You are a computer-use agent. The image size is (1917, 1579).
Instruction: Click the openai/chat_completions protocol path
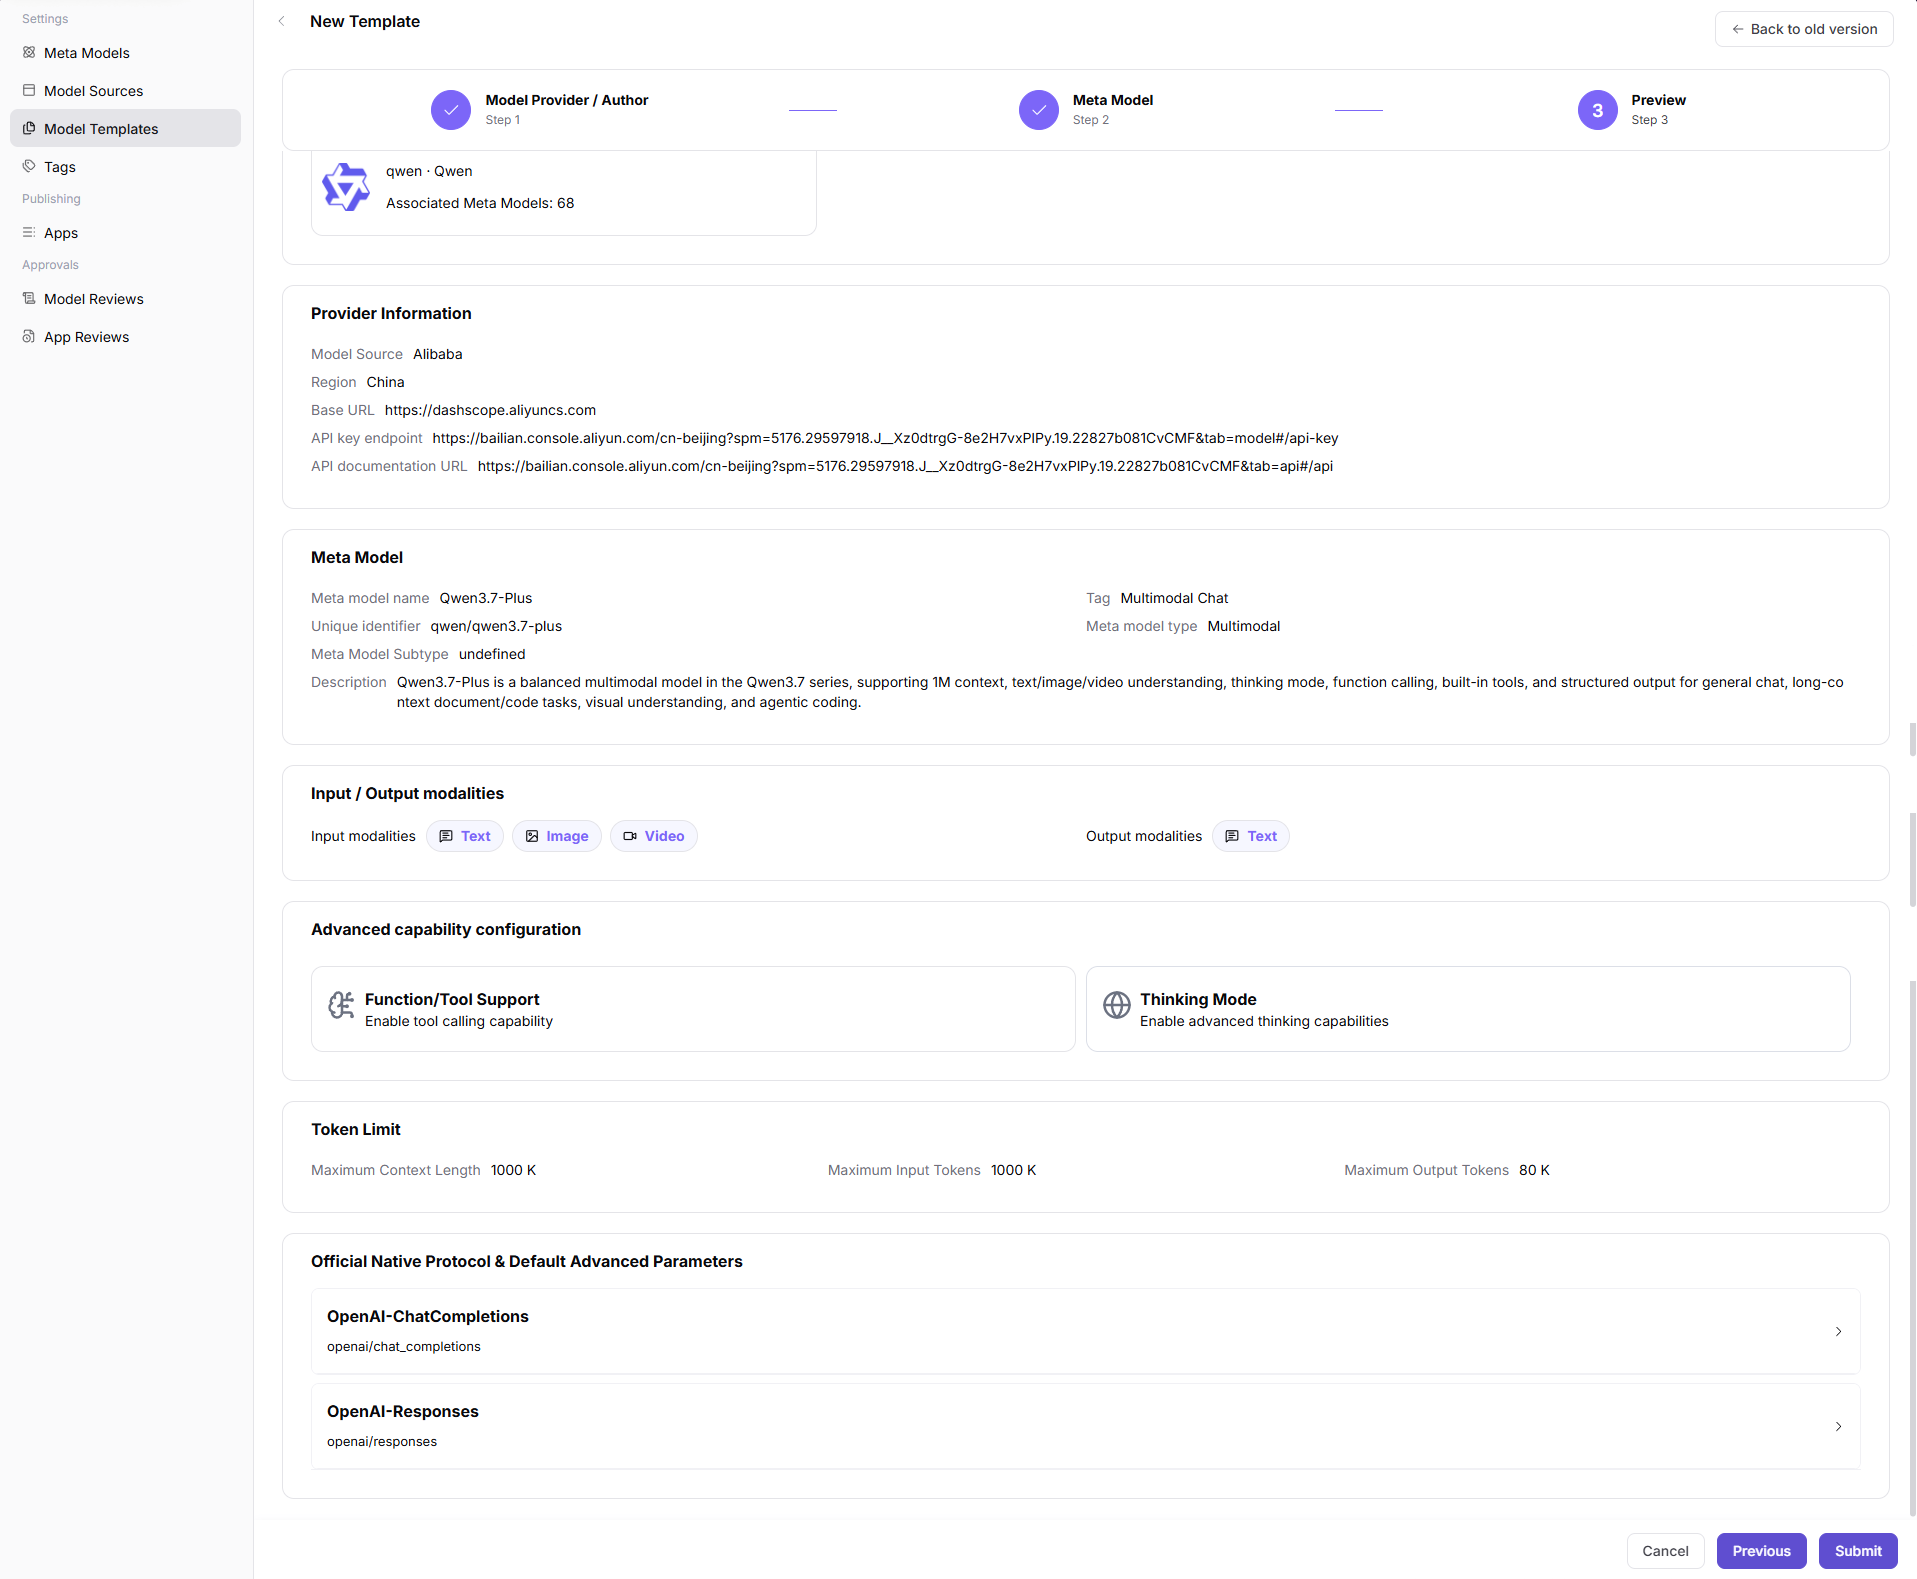pos(403,1346)
